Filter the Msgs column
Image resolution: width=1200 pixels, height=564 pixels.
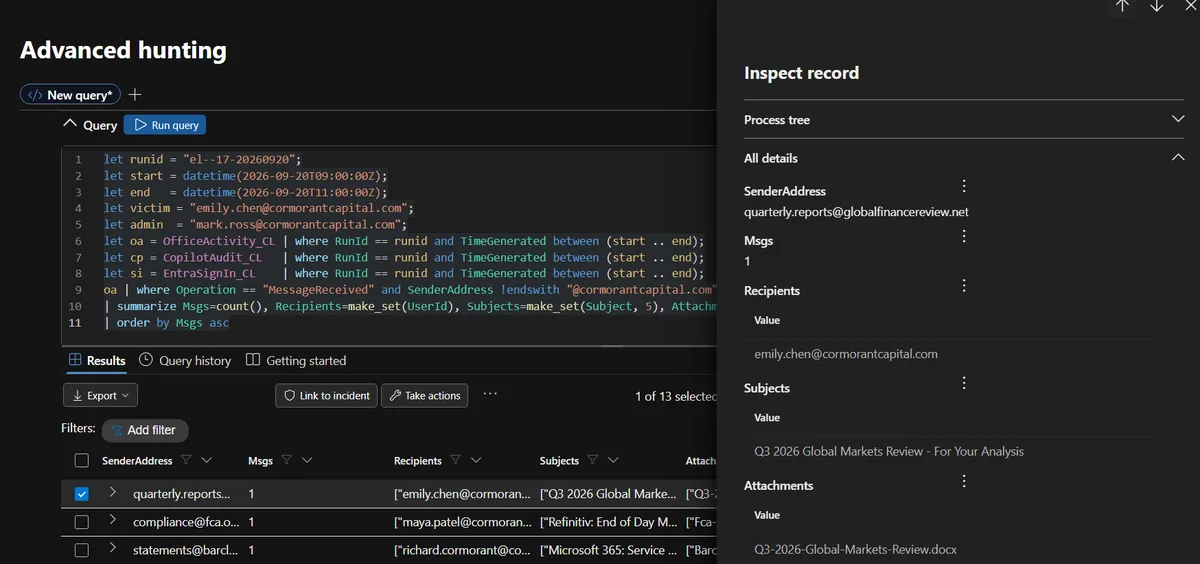286,460
